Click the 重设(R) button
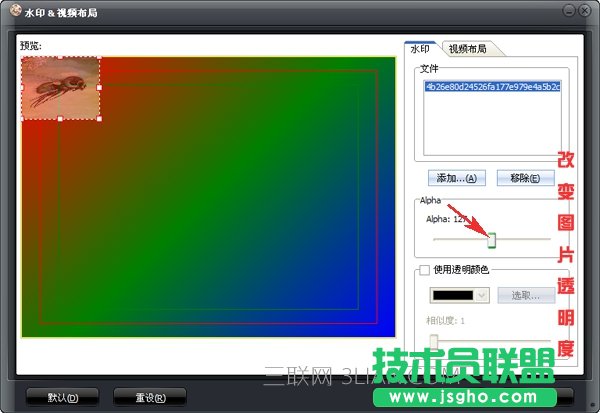 tap(150, 397)
